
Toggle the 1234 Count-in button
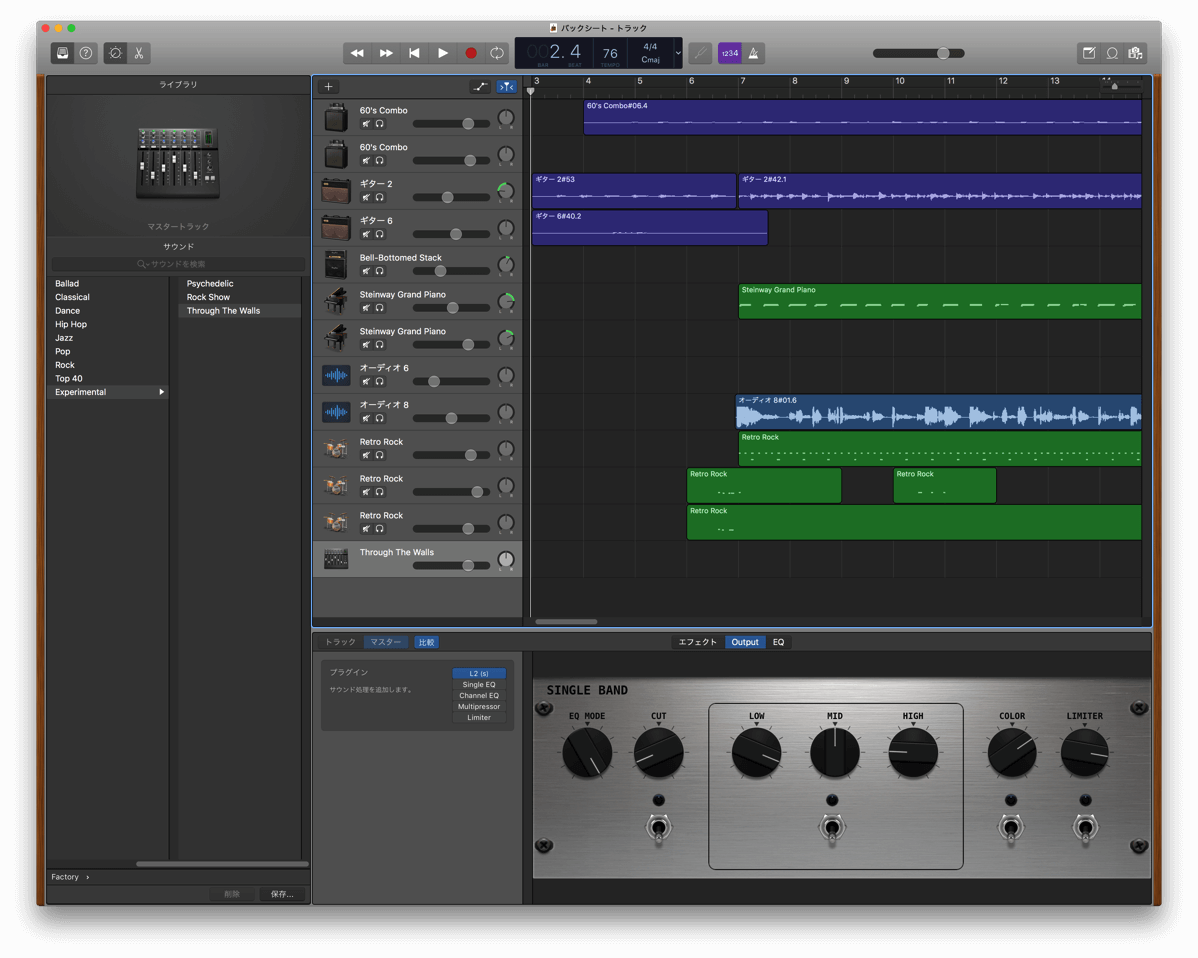730,53
